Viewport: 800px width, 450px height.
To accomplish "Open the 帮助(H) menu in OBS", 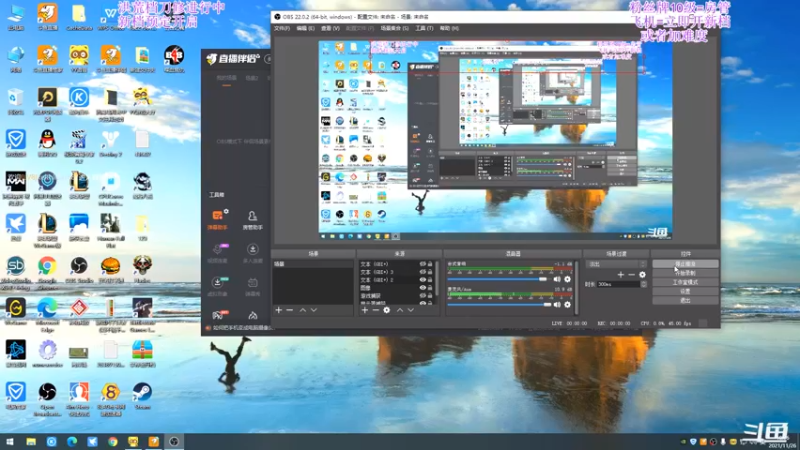I will click(x=449, y=29).
